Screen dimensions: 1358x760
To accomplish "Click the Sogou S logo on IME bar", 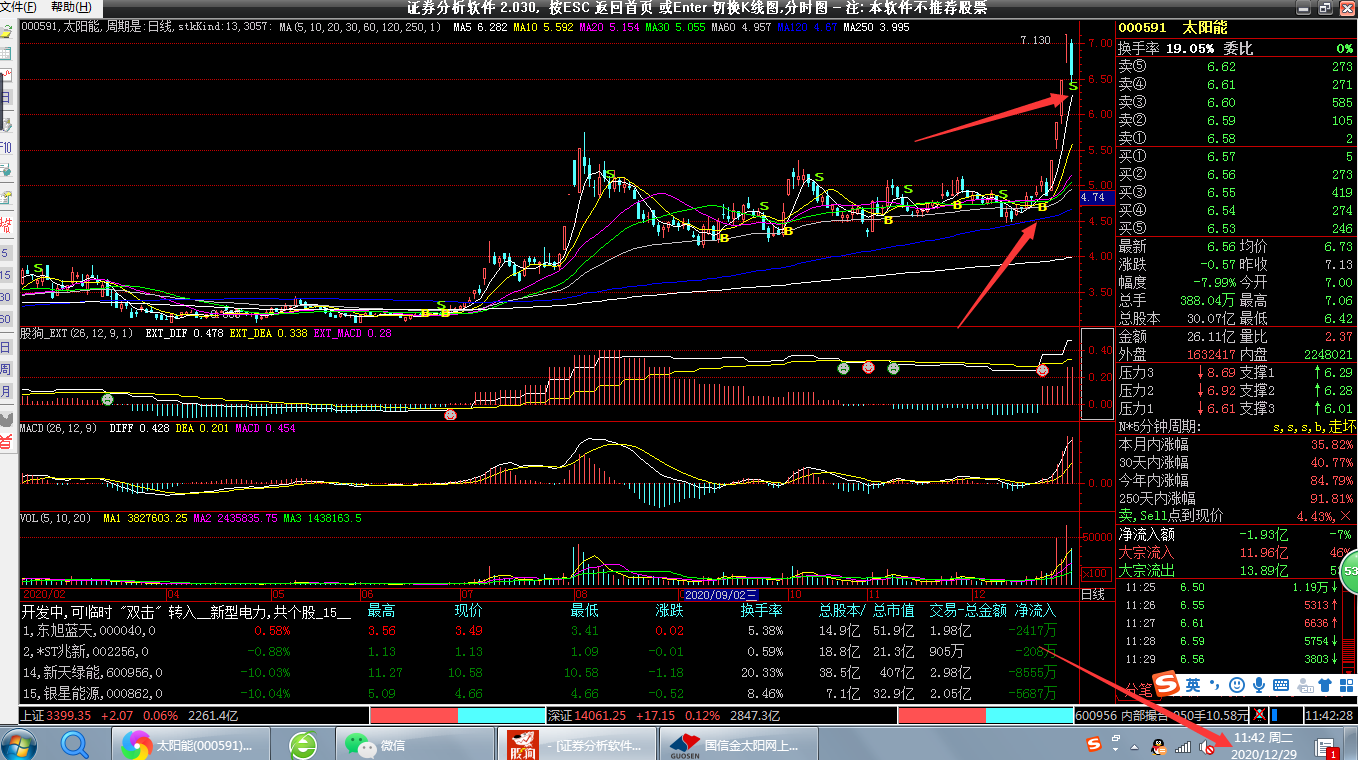I will (x=1167, y=684).
